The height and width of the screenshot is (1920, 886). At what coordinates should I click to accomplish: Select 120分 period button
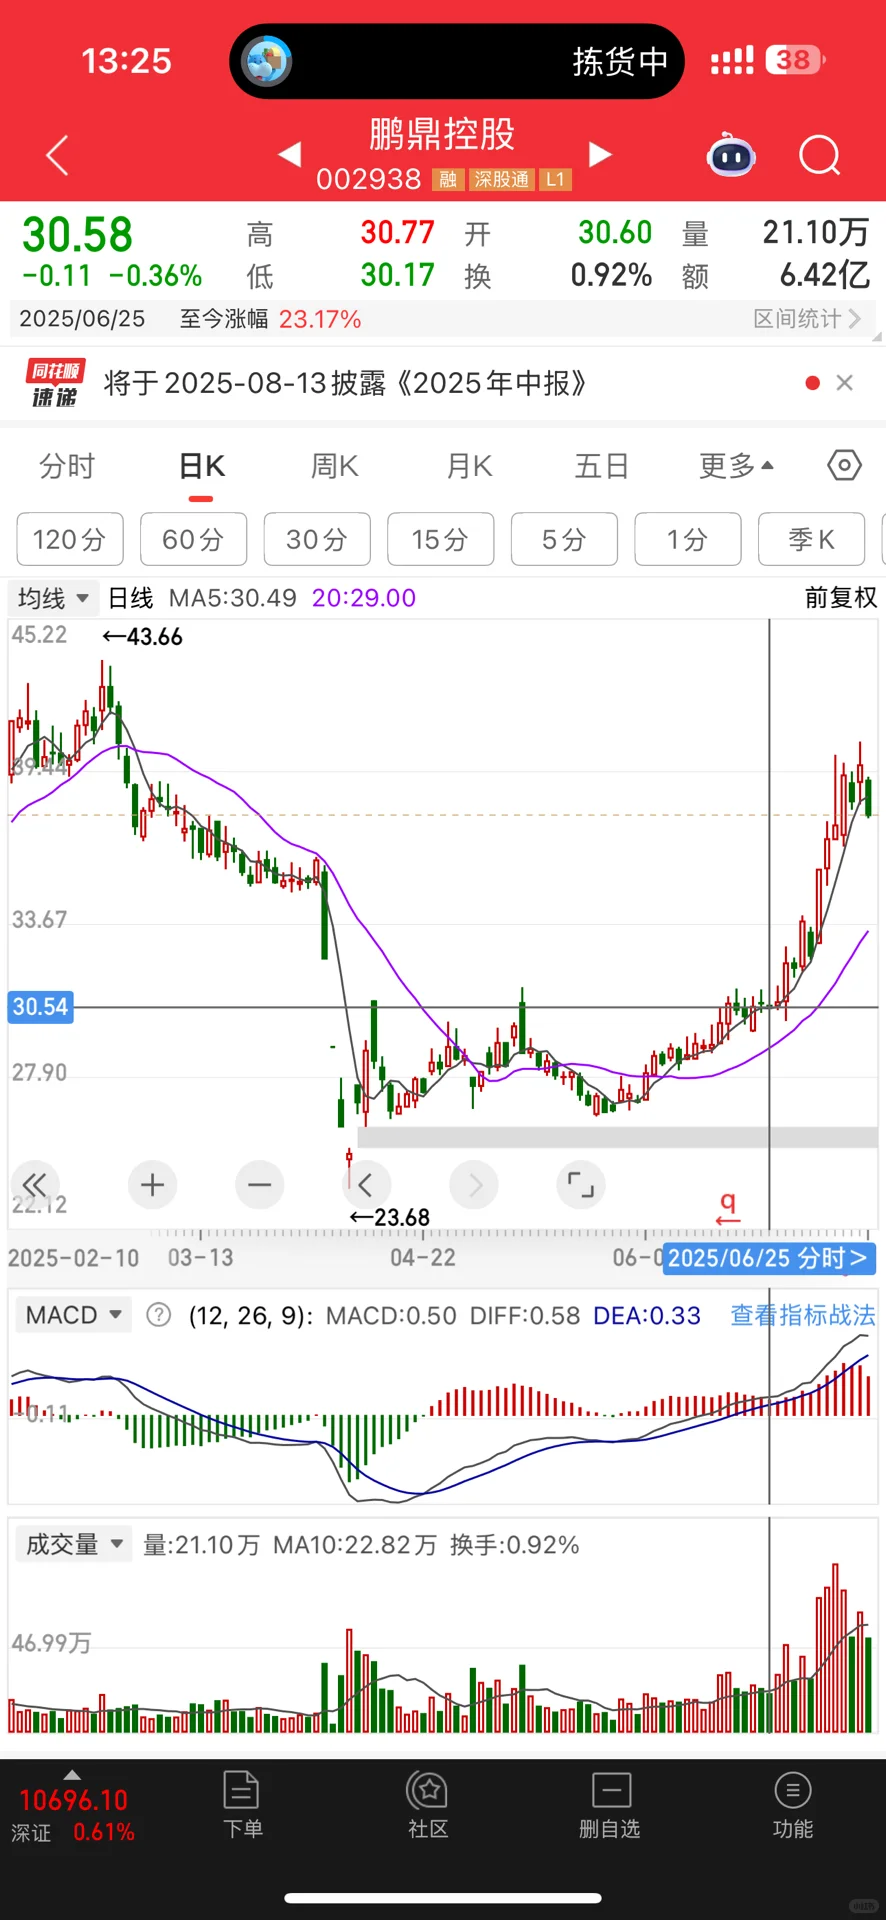point(70,540)
